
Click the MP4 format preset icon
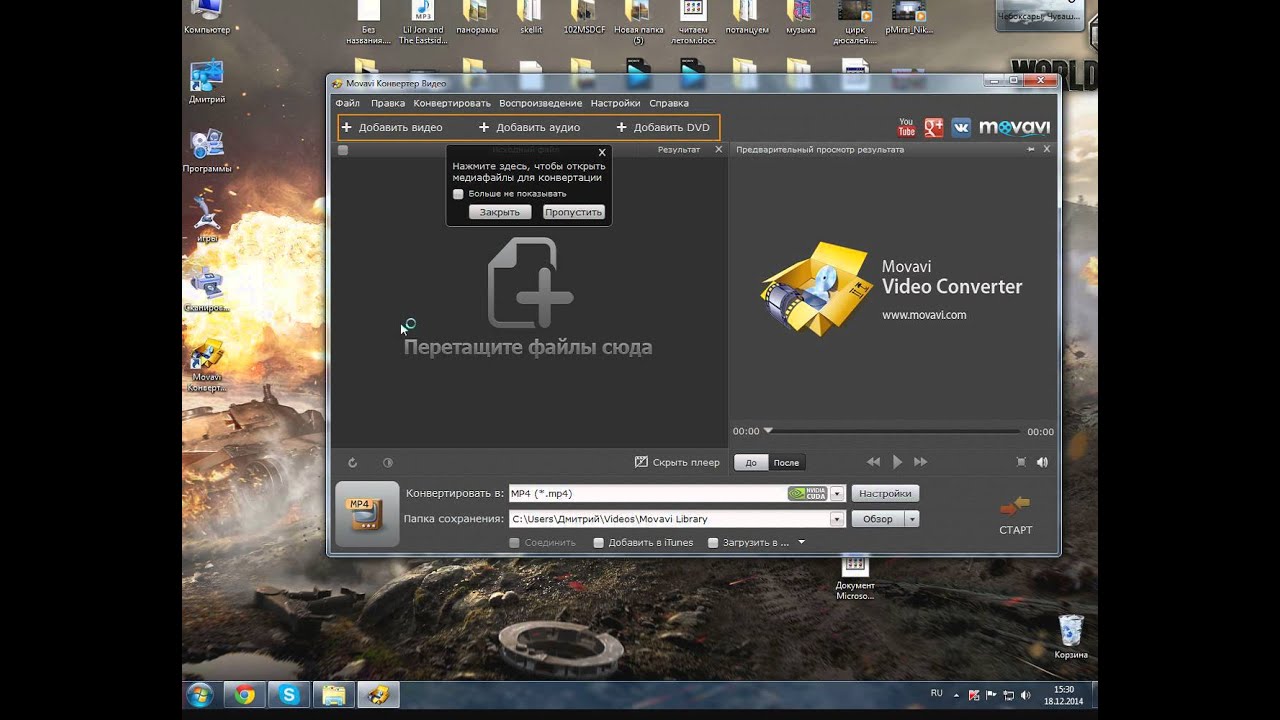367,514
